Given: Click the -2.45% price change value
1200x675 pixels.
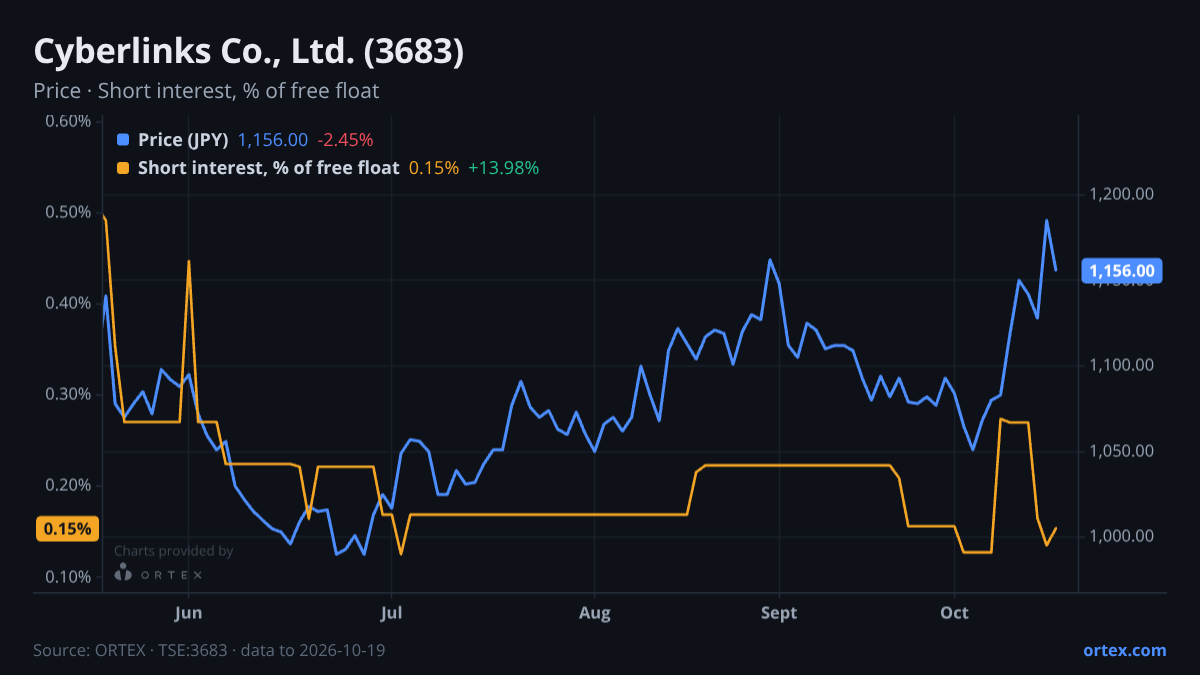Looking at the screenshot, I should coord(345,140).
